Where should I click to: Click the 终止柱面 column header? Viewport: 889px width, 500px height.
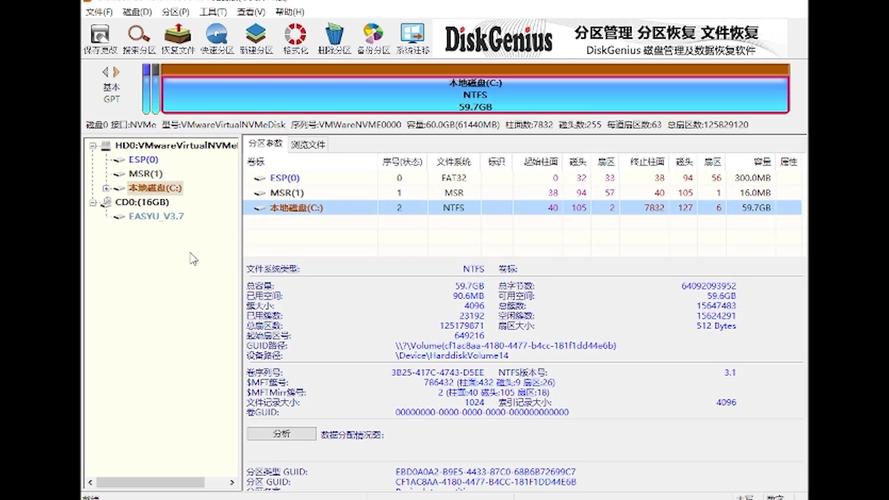pyautogui.click(x=647, y=162)
